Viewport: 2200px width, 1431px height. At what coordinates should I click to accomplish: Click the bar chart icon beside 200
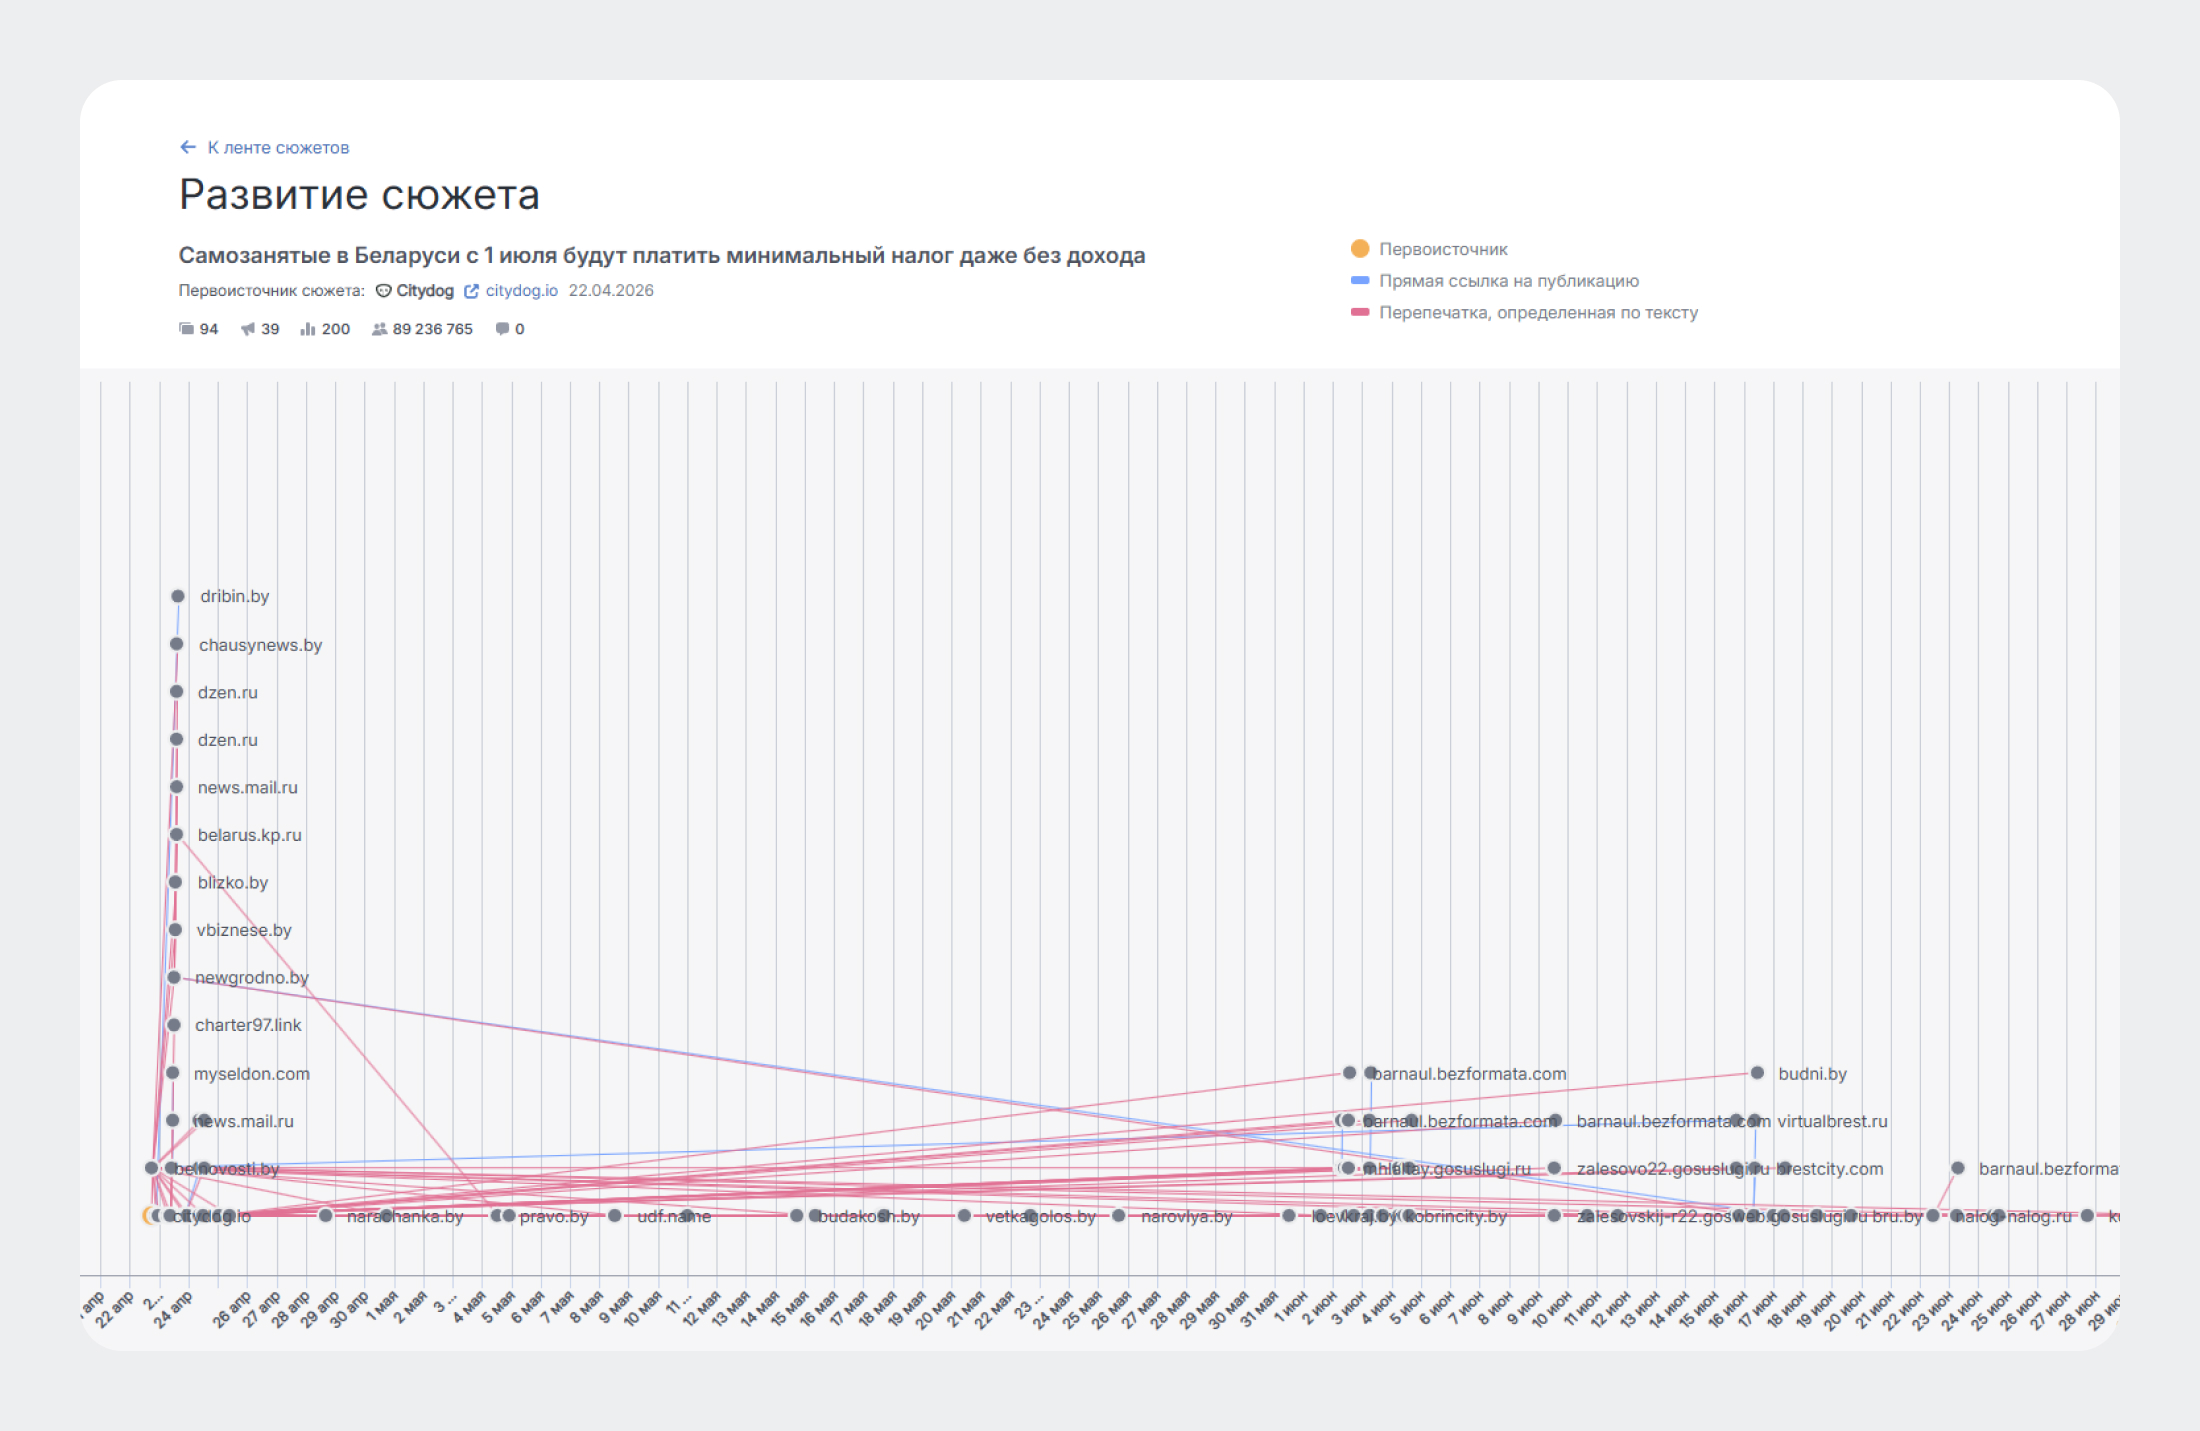tap(308, 329)
